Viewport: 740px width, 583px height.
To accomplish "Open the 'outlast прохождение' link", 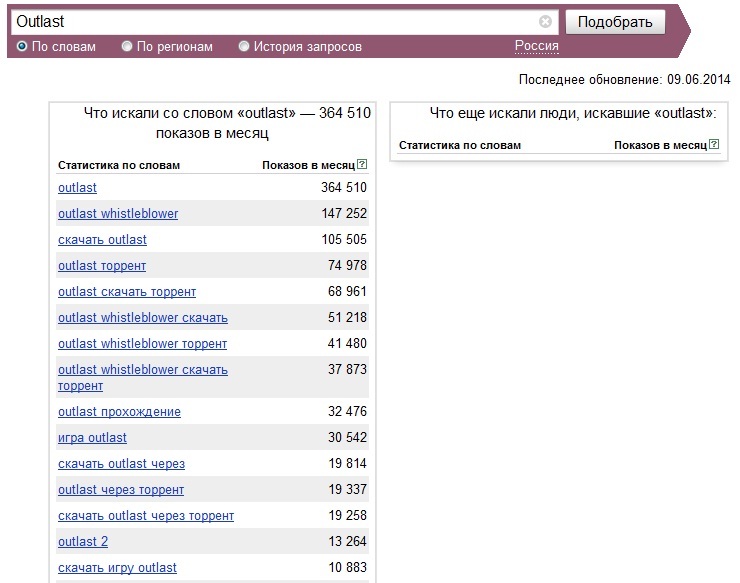I will click(x=119, y=412).
